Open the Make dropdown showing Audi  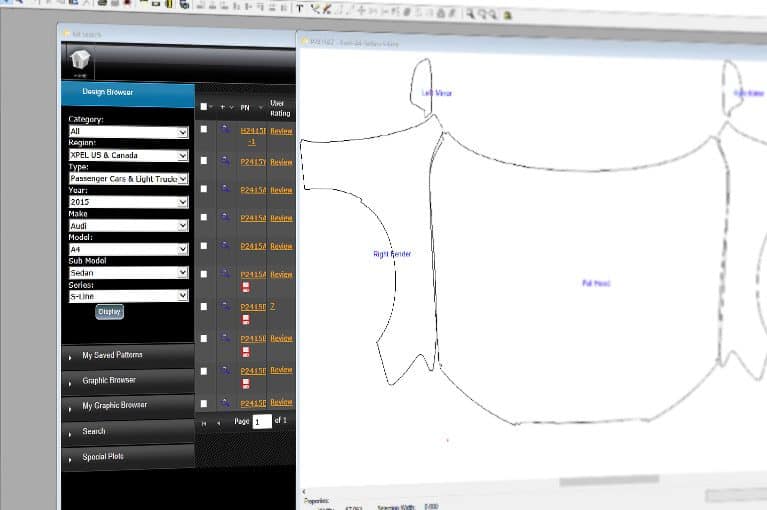click(128, 225)
